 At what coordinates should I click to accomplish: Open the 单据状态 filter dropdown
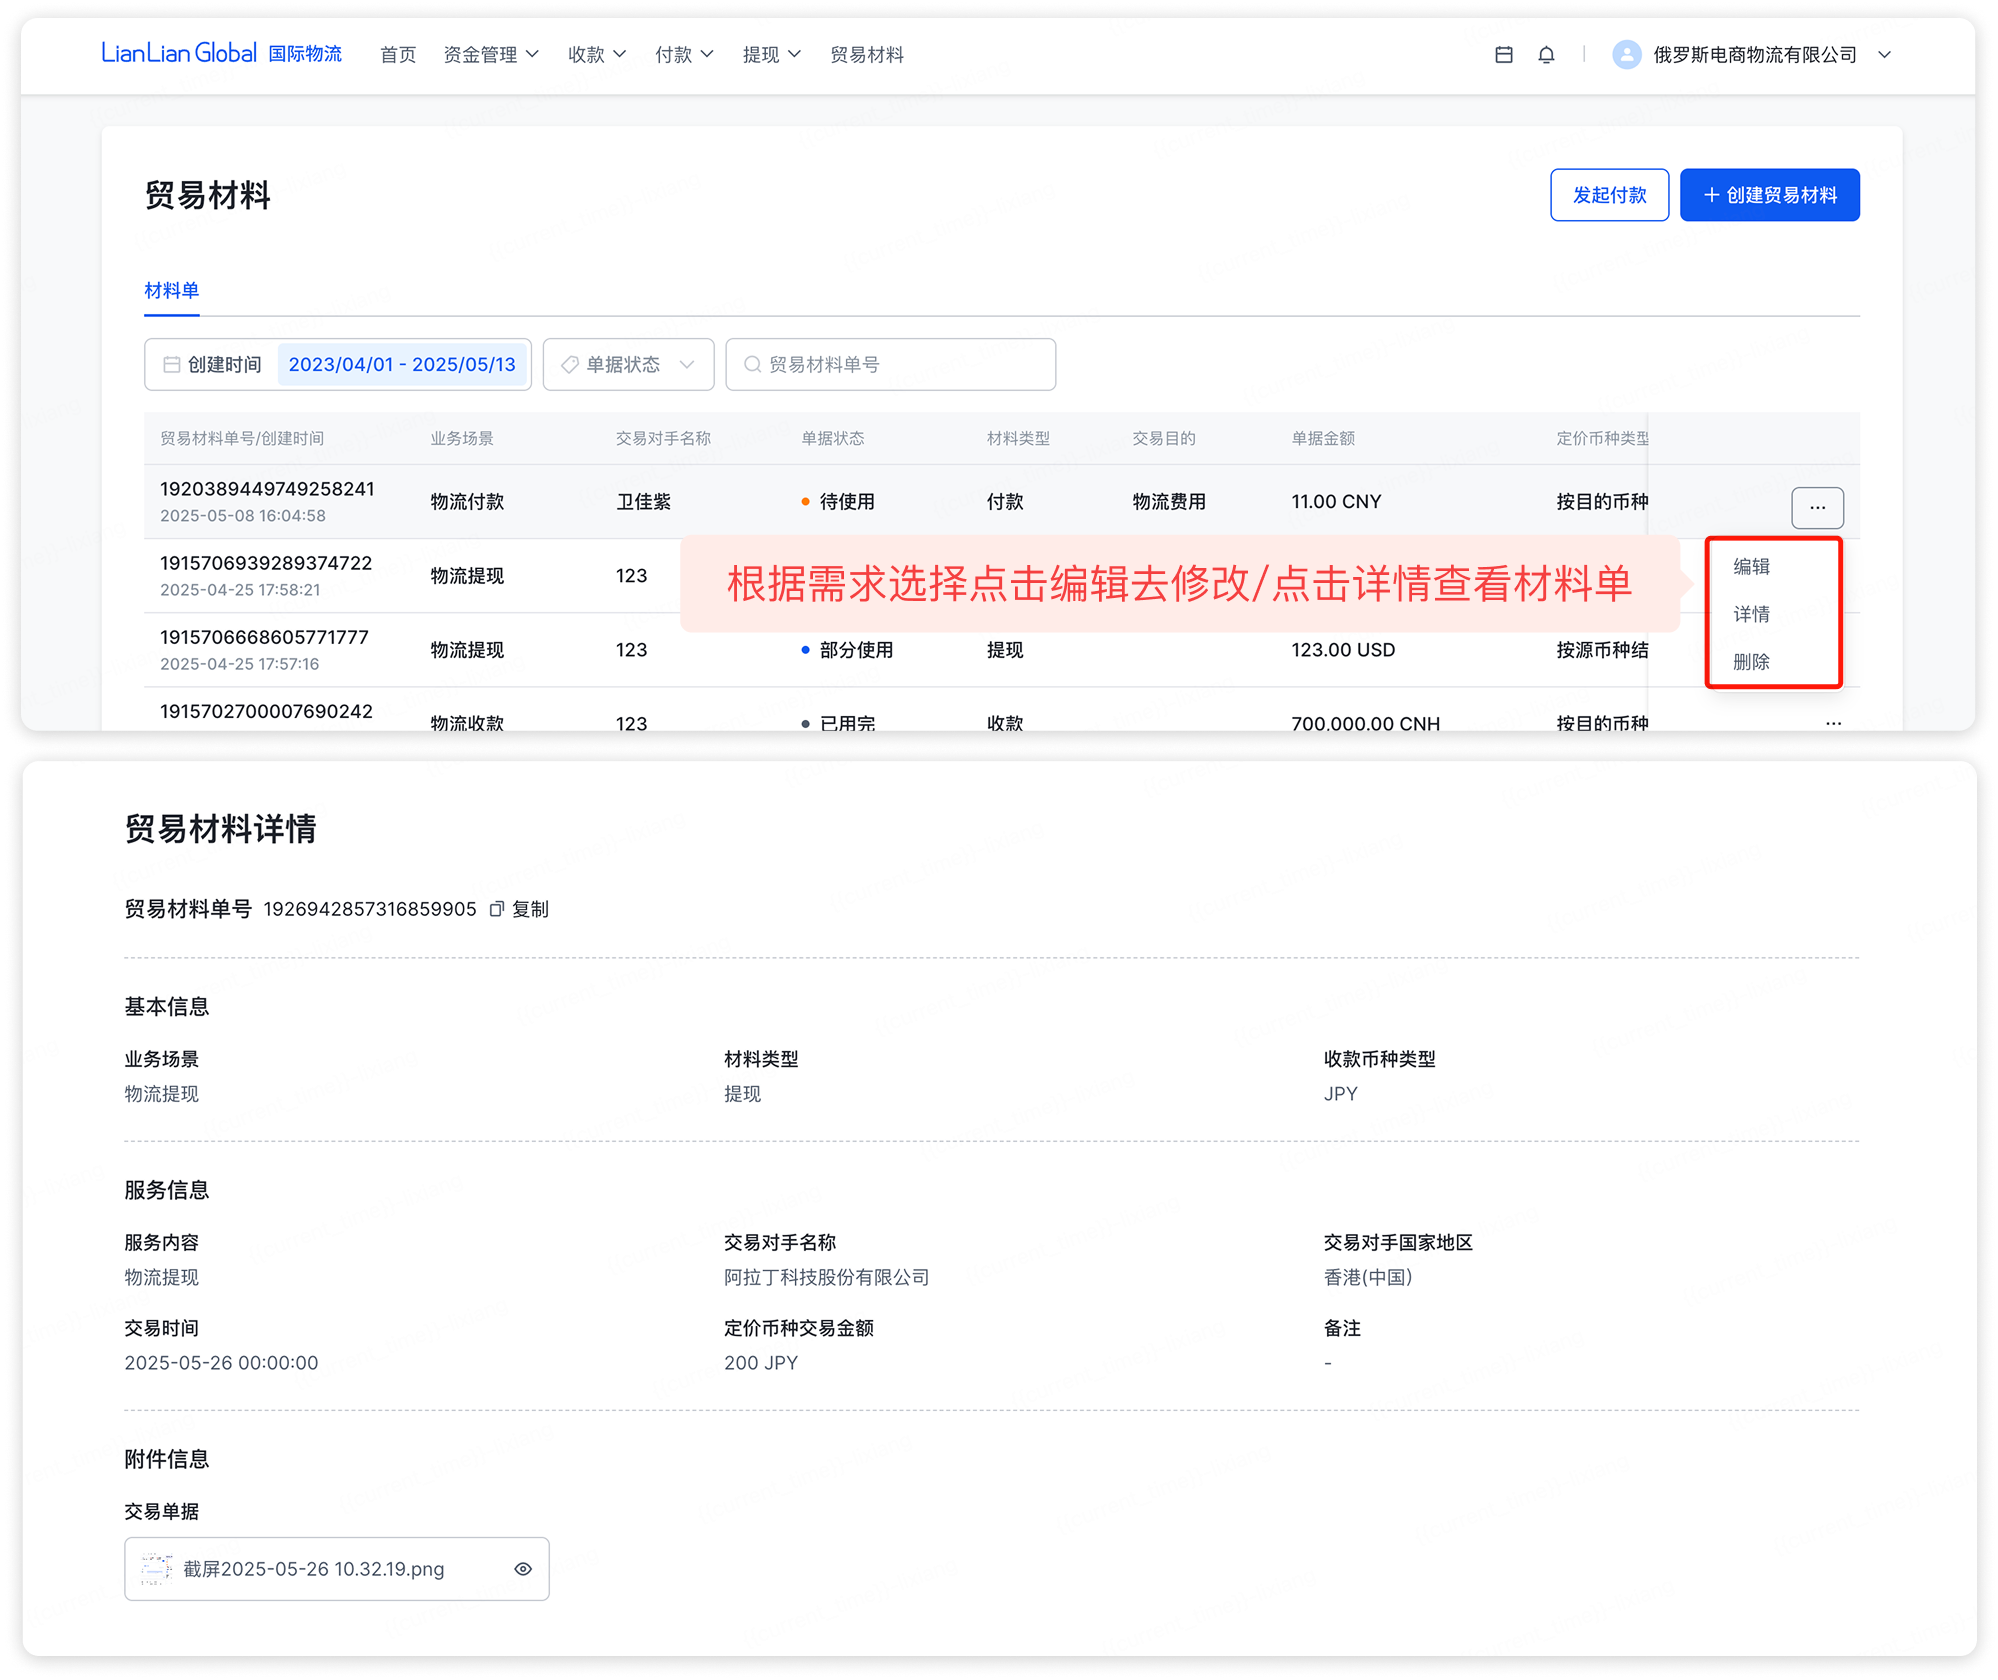[x=628, y=365]
